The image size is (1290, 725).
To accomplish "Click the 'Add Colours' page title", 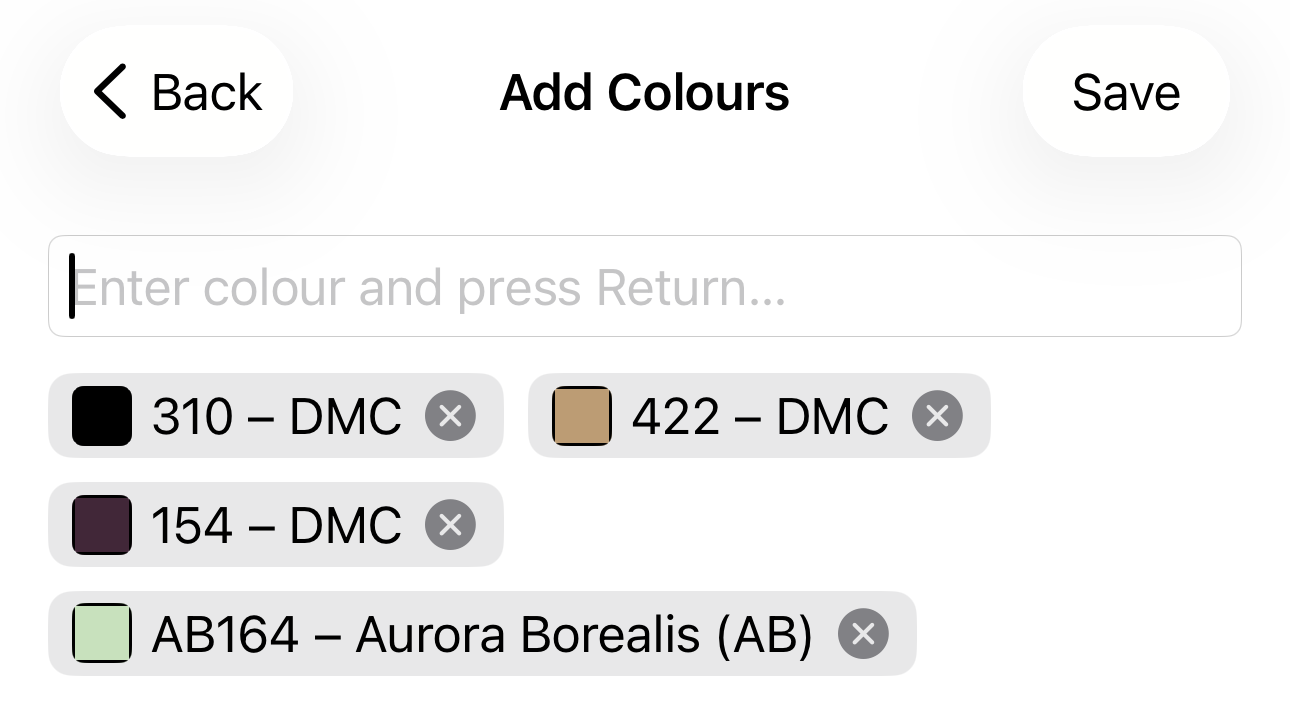I will pos(645,92).
